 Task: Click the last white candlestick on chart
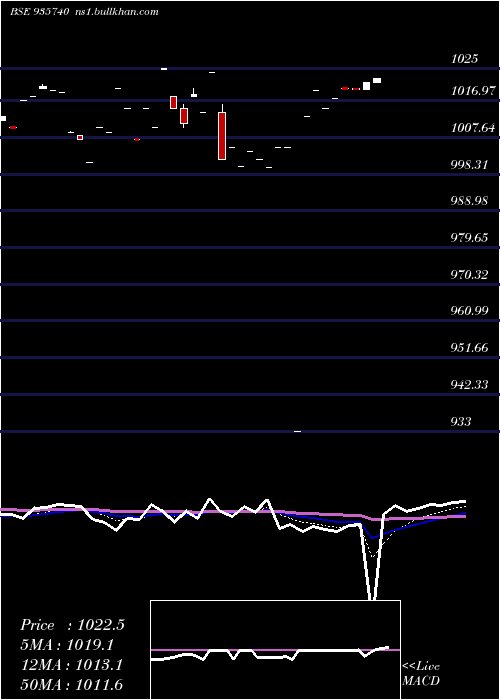377,80
